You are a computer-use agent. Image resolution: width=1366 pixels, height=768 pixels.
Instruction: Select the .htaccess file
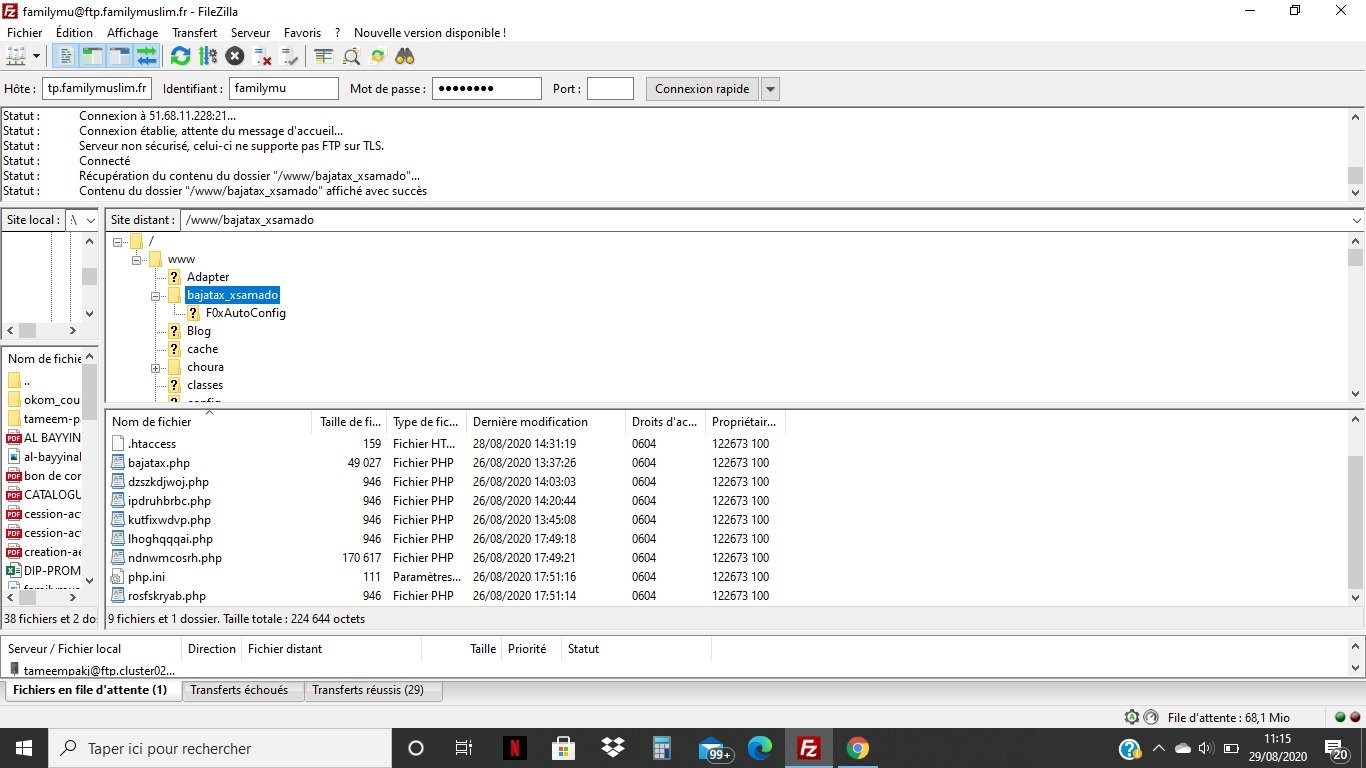point(152,444)
